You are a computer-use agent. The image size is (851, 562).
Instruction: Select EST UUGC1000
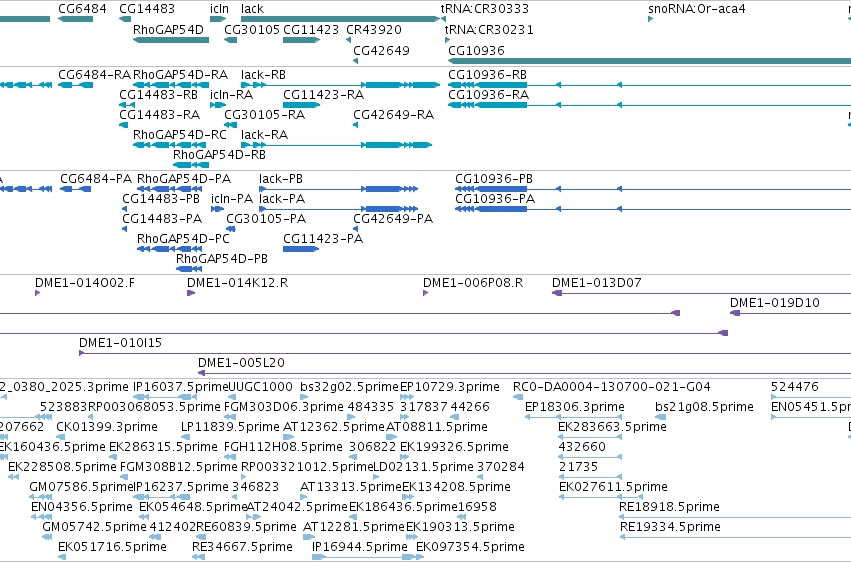pyautogui.click(x=261, y=387)
